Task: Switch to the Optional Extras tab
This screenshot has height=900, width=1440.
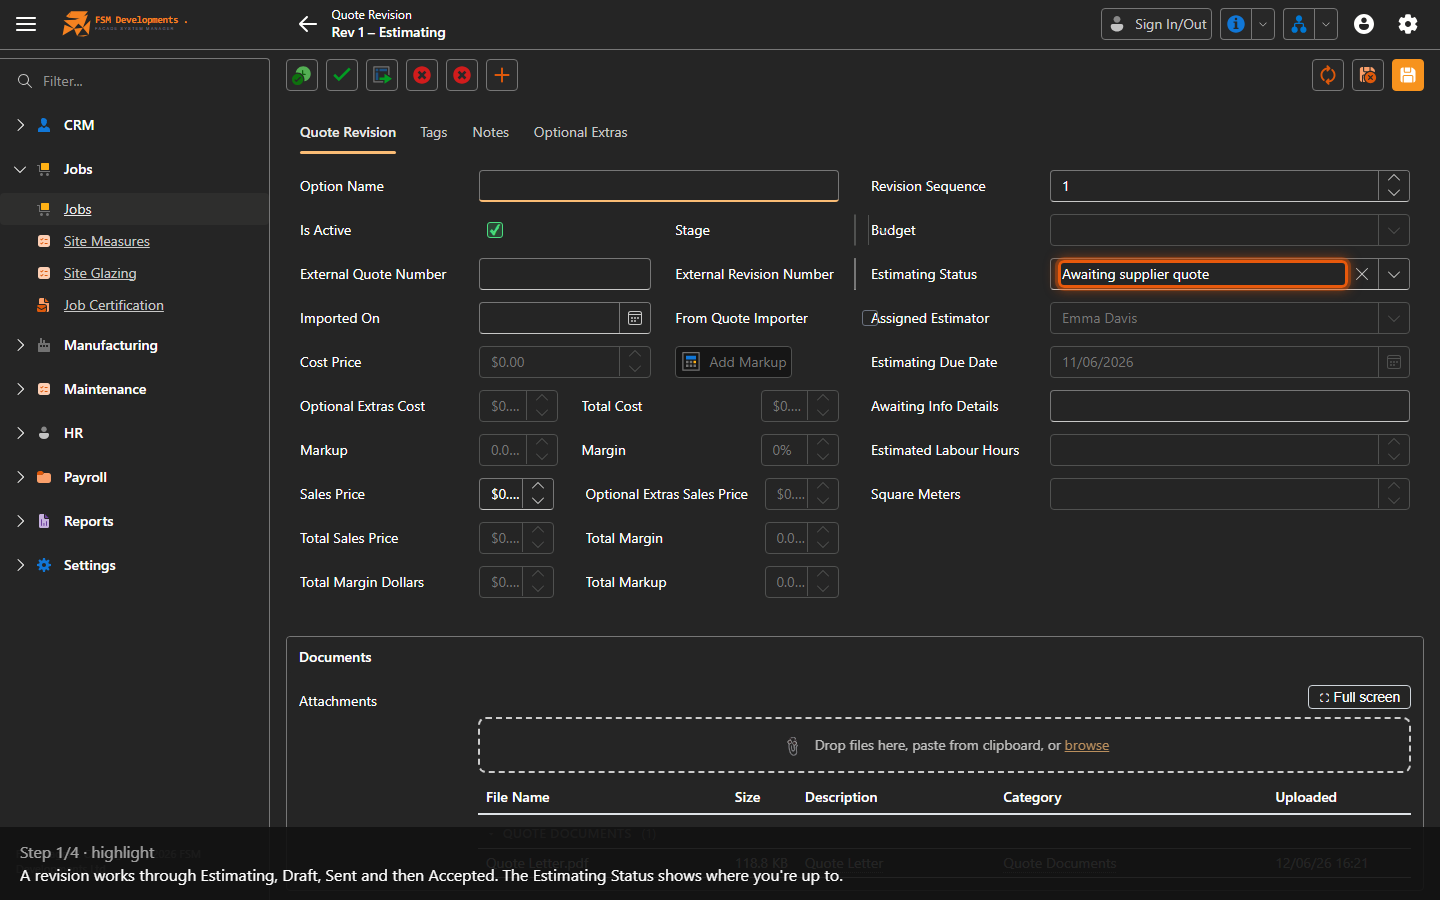Action: (580, 132)
